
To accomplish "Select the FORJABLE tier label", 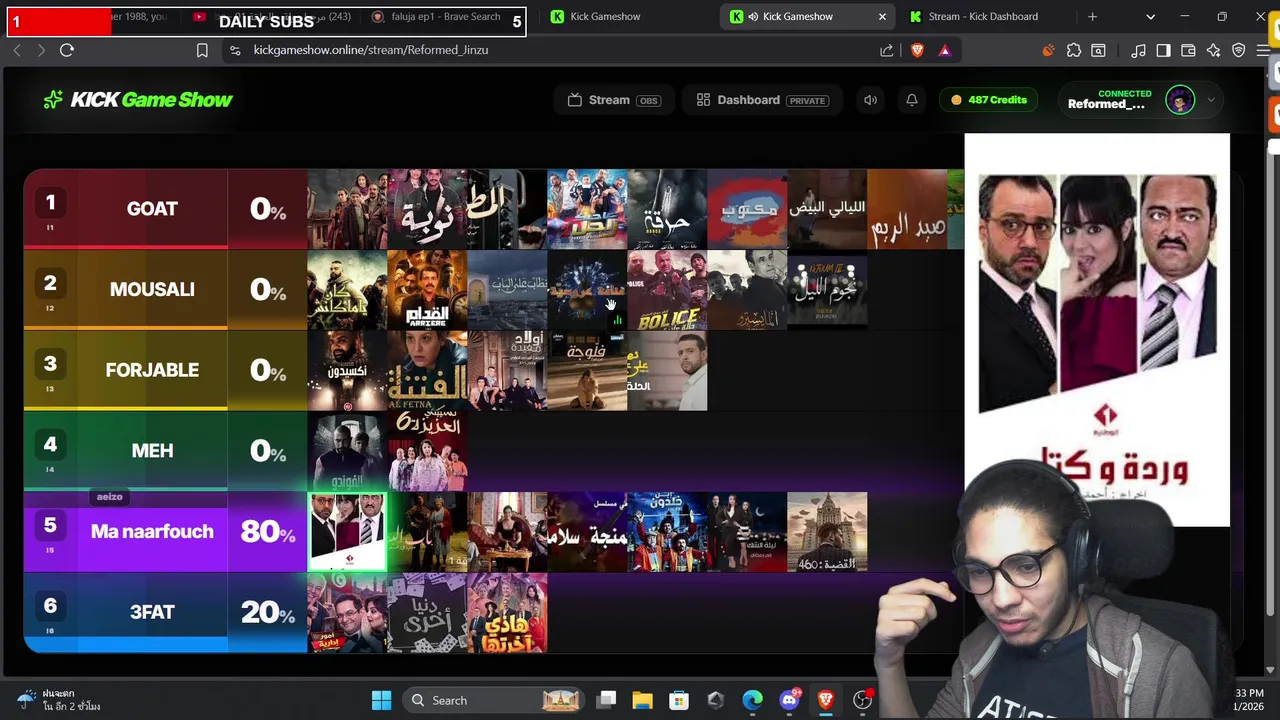I will click(152, 370).
